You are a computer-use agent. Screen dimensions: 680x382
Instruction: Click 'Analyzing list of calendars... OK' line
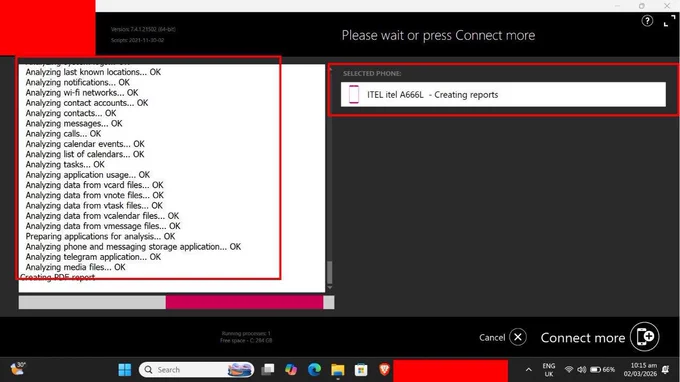(85, 154)
